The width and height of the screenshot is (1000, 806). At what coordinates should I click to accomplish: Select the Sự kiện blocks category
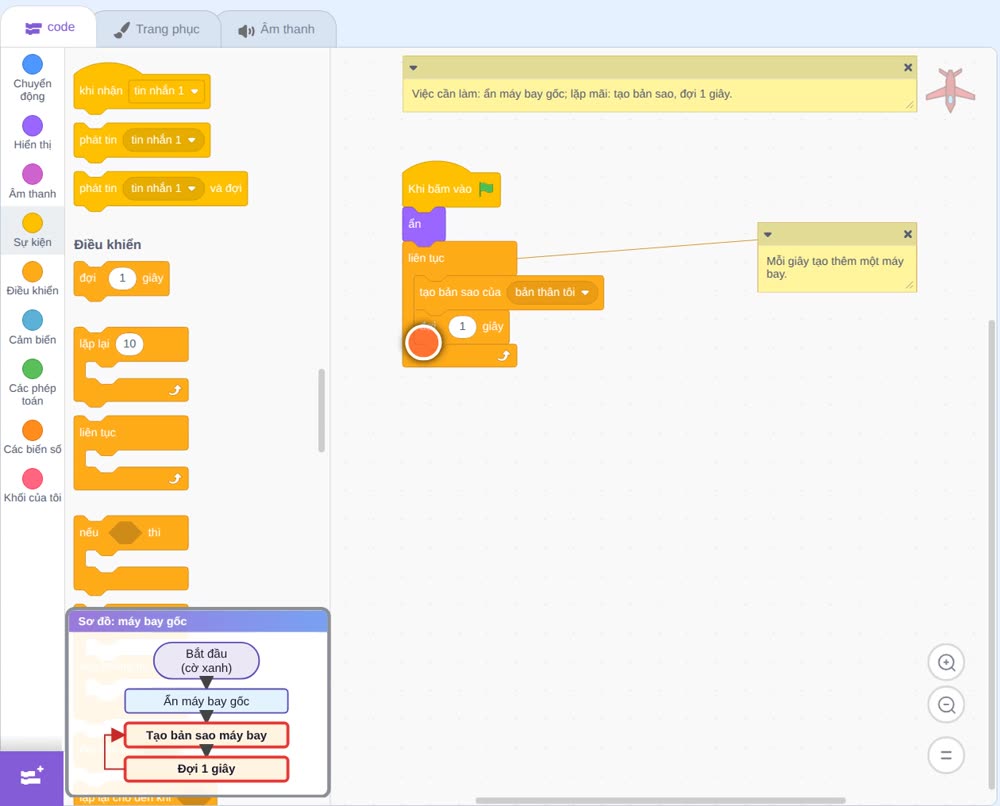tap(32, 230)
